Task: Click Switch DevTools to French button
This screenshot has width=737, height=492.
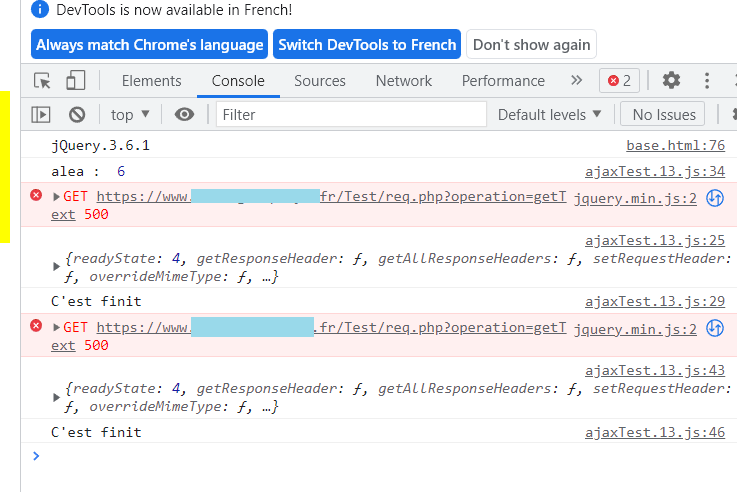Action: pyautogui.click(x=367, y=45)
